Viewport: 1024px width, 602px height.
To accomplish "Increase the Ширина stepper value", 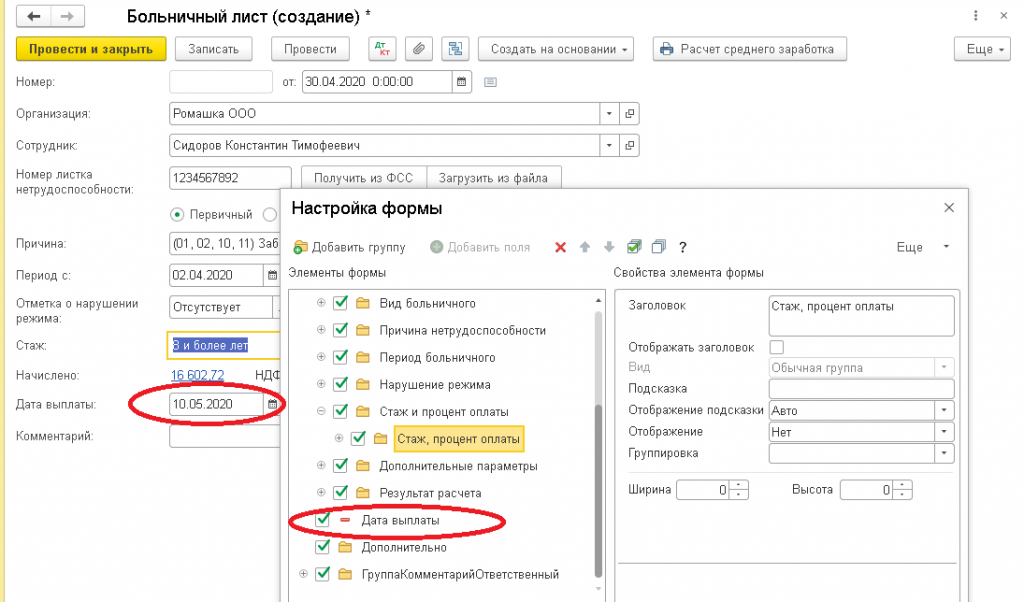I will (739, 485).
